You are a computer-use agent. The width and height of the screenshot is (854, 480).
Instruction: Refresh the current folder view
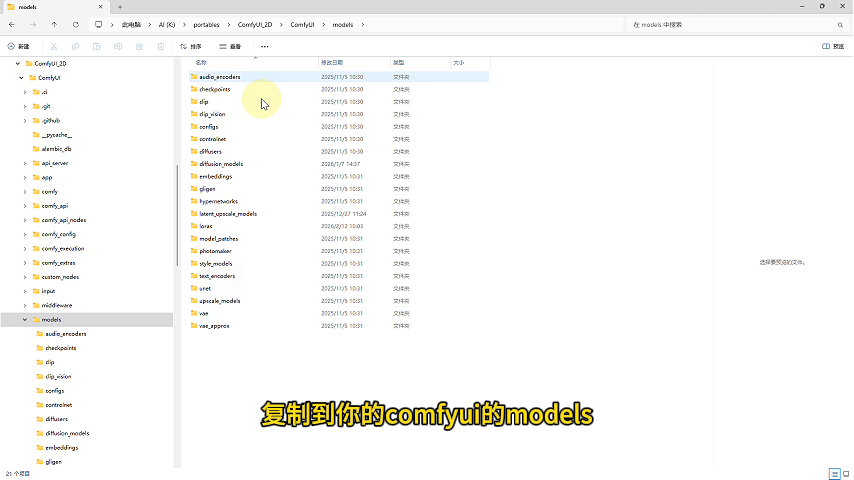[x=76, y=25]
